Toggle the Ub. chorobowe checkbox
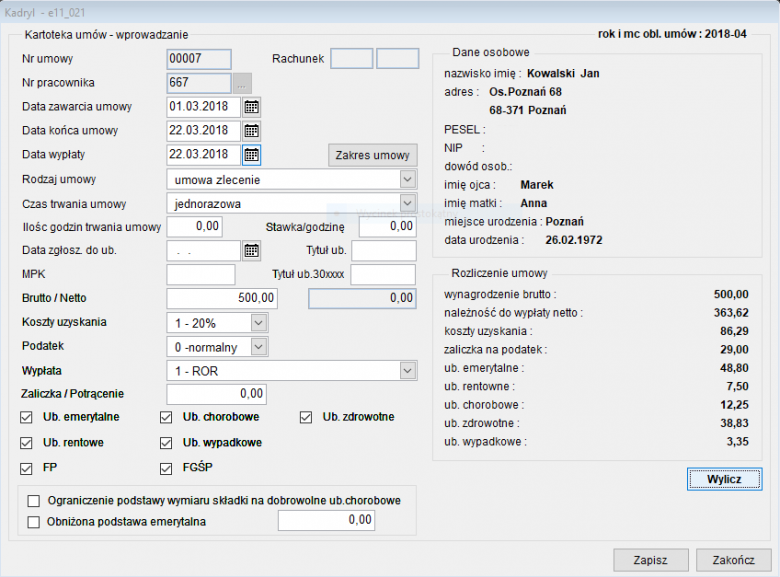Image resolution: width=780 pixels, height=577 pixels. (x=166, y=417)
